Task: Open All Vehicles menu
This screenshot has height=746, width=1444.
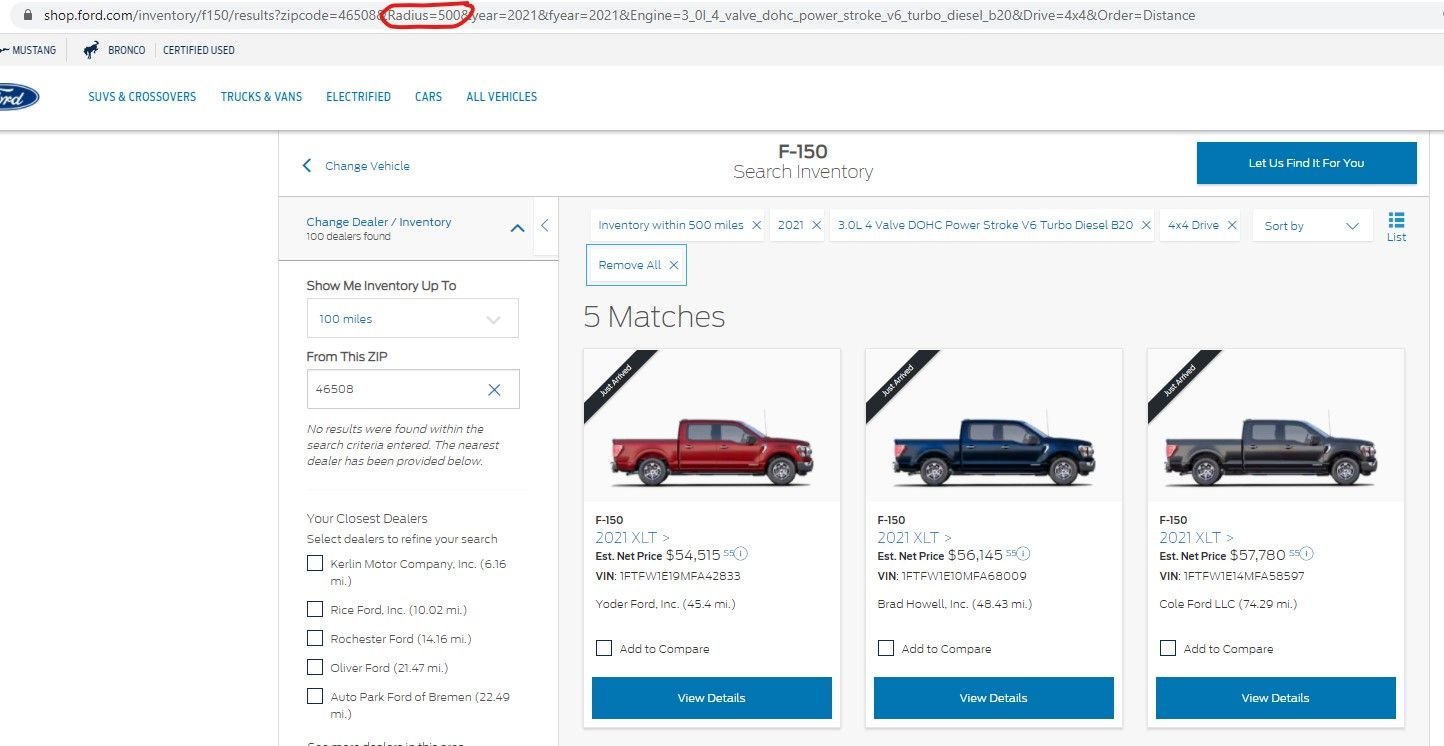Action: [x=501, y=97]
